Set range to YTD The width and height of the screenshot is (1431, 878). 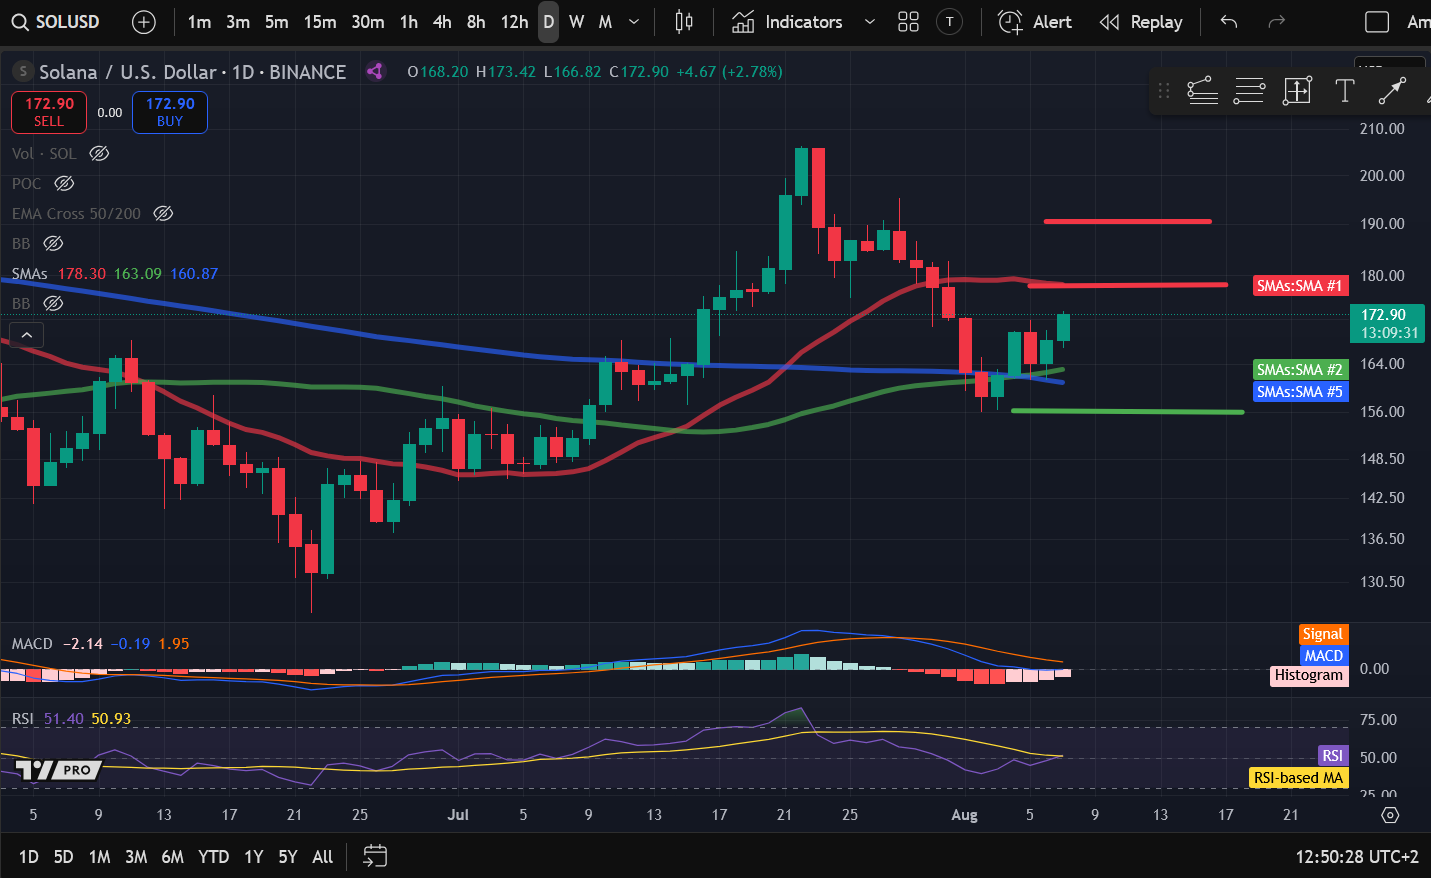point(213,856)
